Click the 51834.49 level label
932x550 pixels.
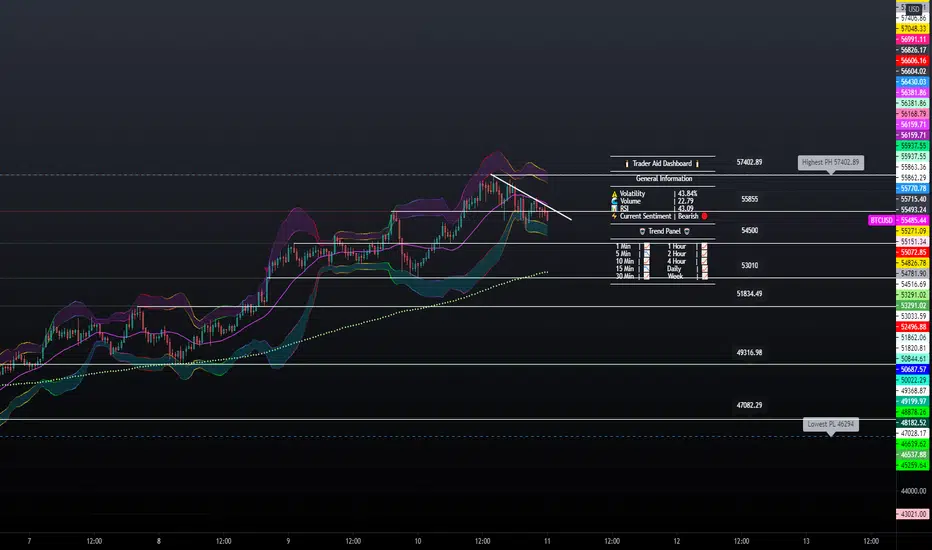pyautogui.click(x=749, y=294)
